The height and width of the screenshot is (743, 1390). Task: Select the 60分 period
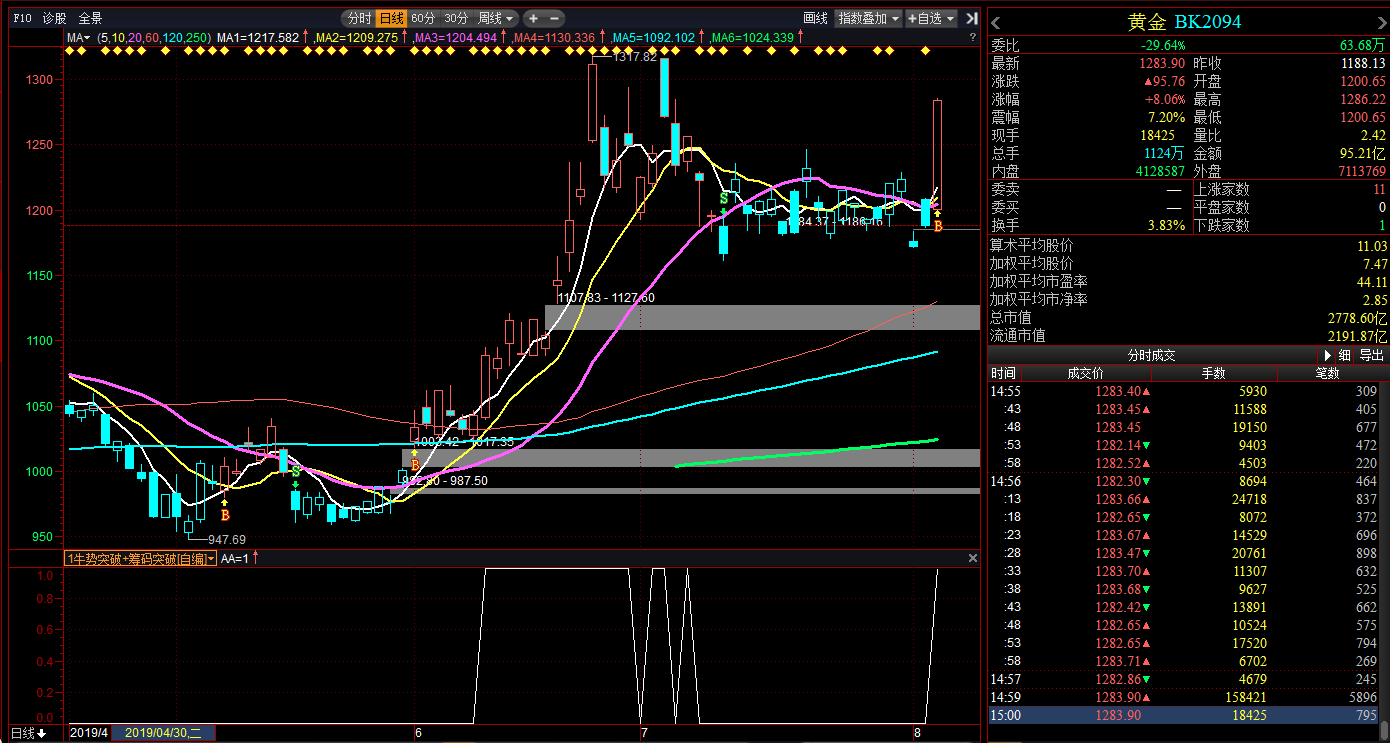tap(423, 18)
